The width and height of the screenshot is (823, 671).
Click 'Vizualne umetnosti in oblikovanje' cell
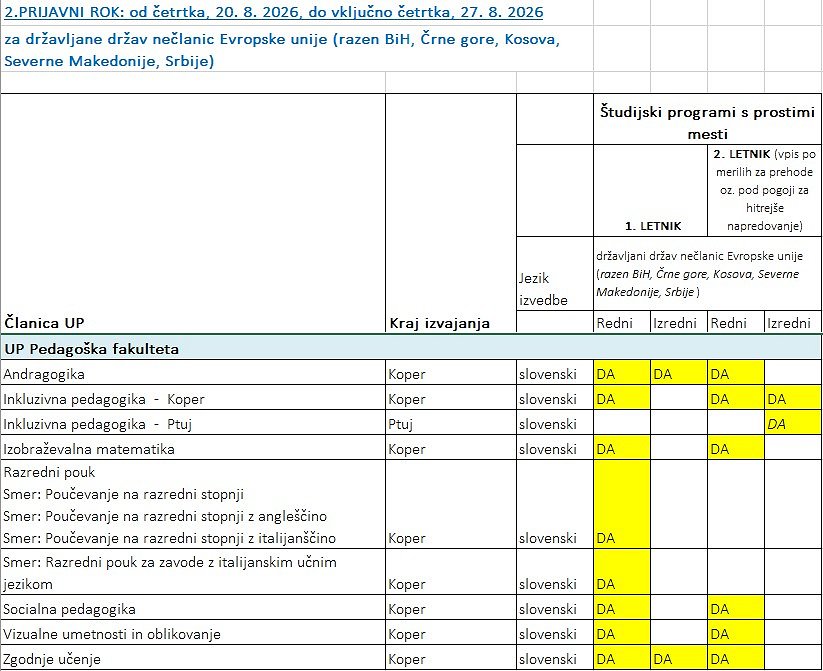193,633
